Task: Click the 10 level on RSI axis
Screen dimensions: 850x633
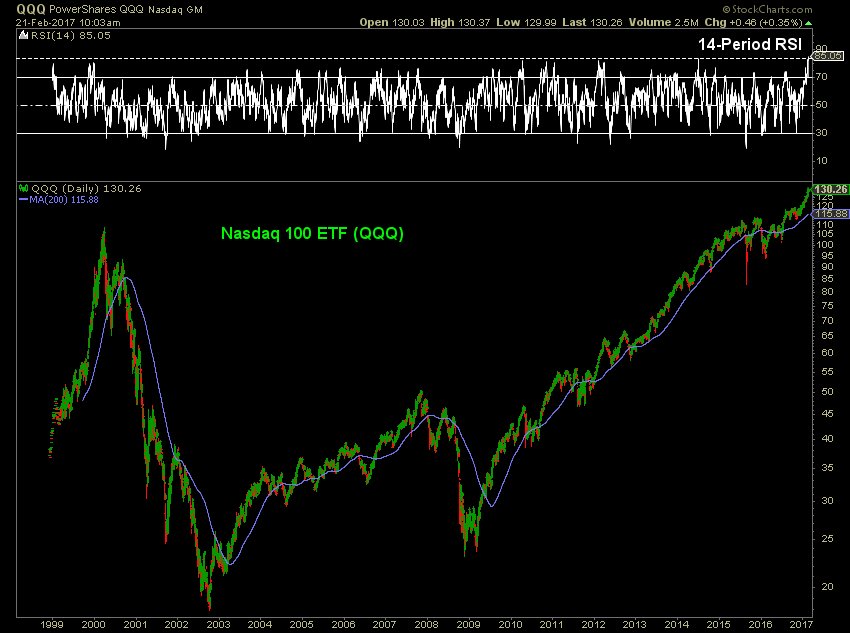Action: click(821, 161)
